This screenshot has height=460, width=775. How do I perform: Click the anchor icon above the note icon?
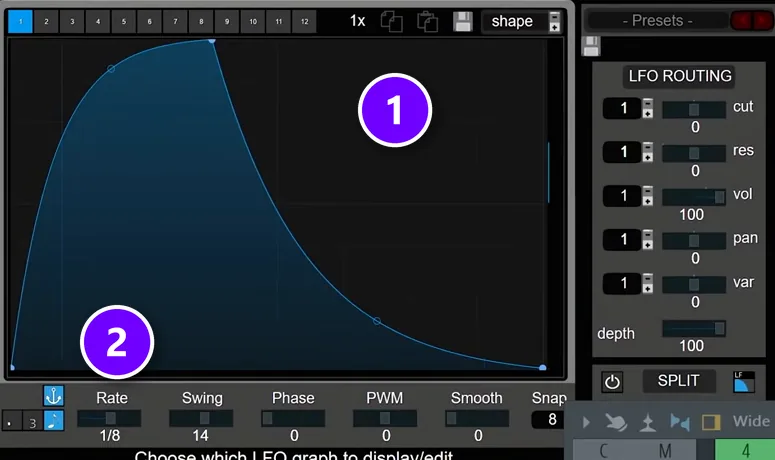click(x=53, y=396)
